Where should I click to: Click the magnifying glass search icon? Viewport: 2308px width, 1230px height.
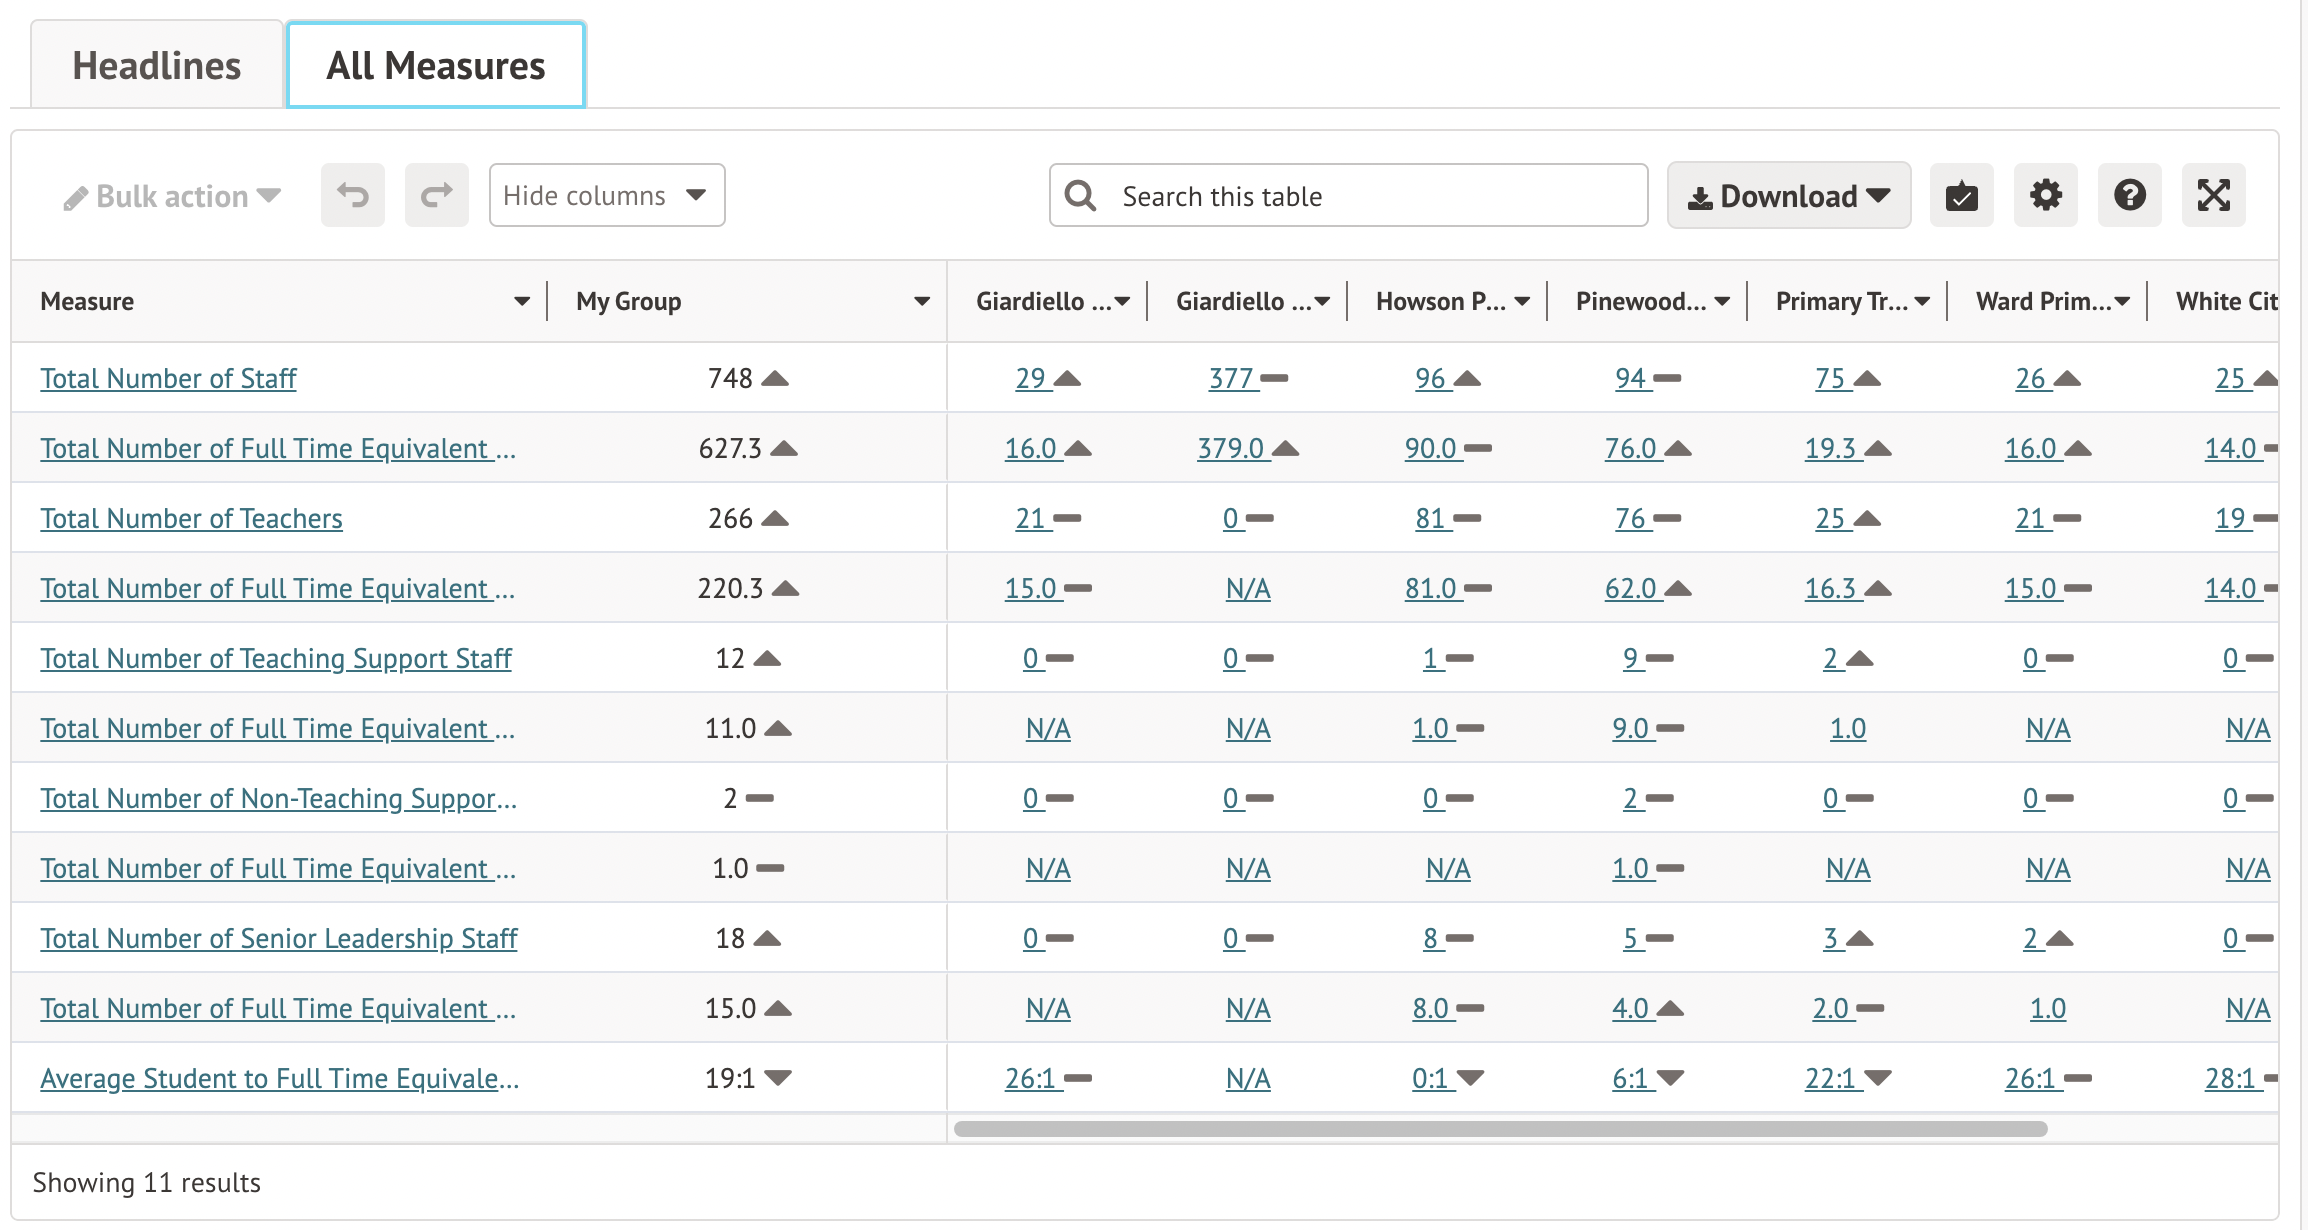[1080, 195]
